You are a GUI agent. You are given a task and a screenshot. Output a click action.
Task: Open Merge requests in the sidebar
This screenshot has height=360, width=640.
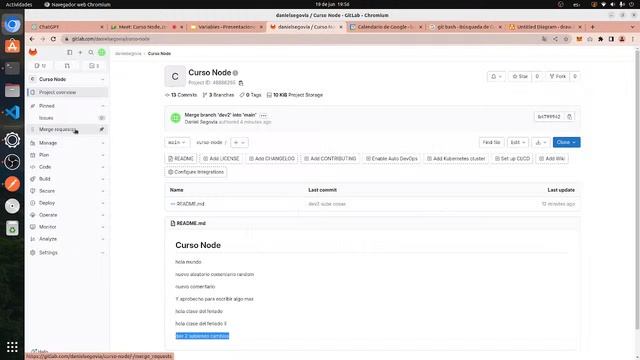coord(67,129)
